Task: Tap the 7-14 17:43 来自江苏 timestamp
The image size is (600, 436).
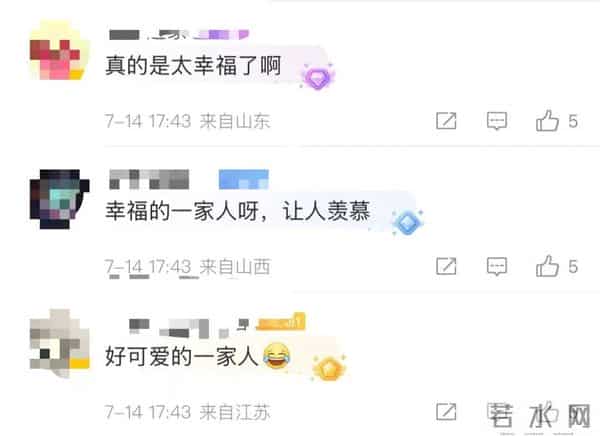Action: click(x=188, y=412)
